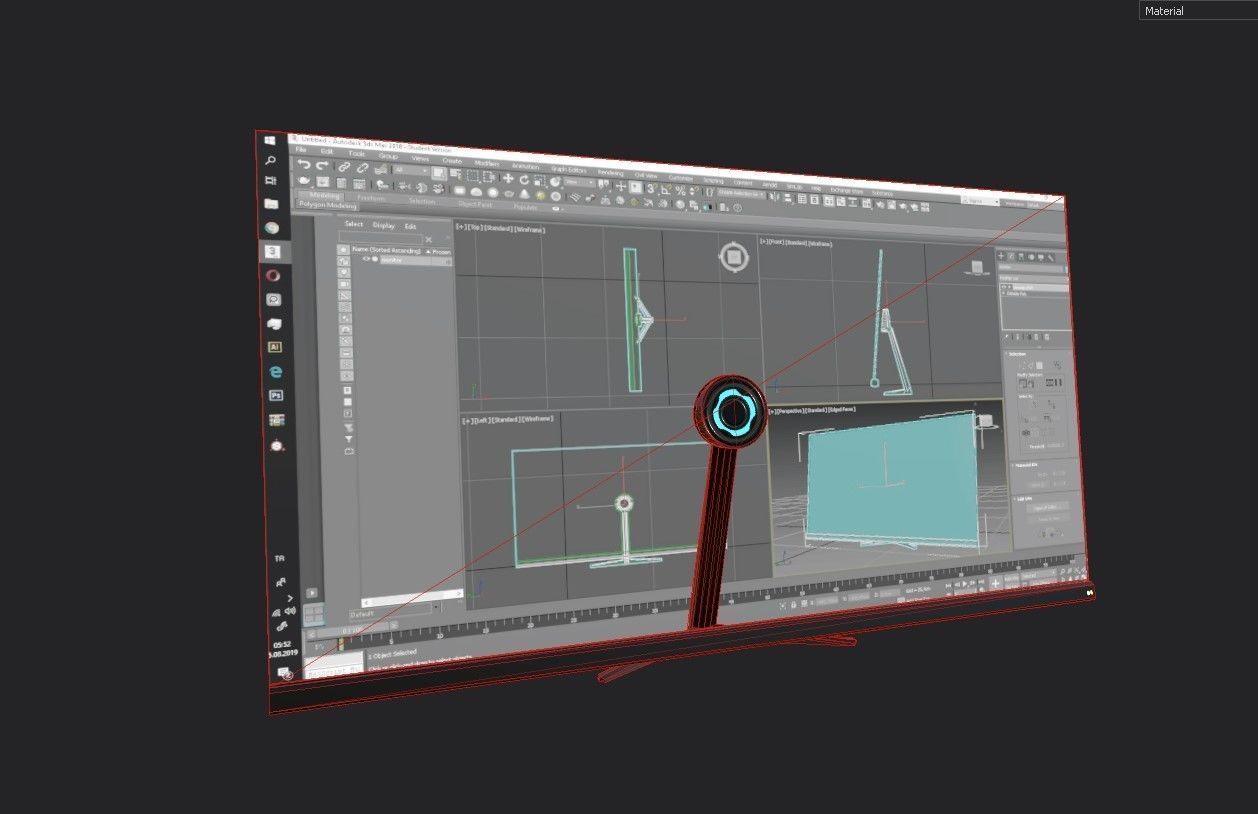Activate the Select Object arrow tool
This screenshot has height=814, width=1258.
pyautogui.click(x=439, y=173)
